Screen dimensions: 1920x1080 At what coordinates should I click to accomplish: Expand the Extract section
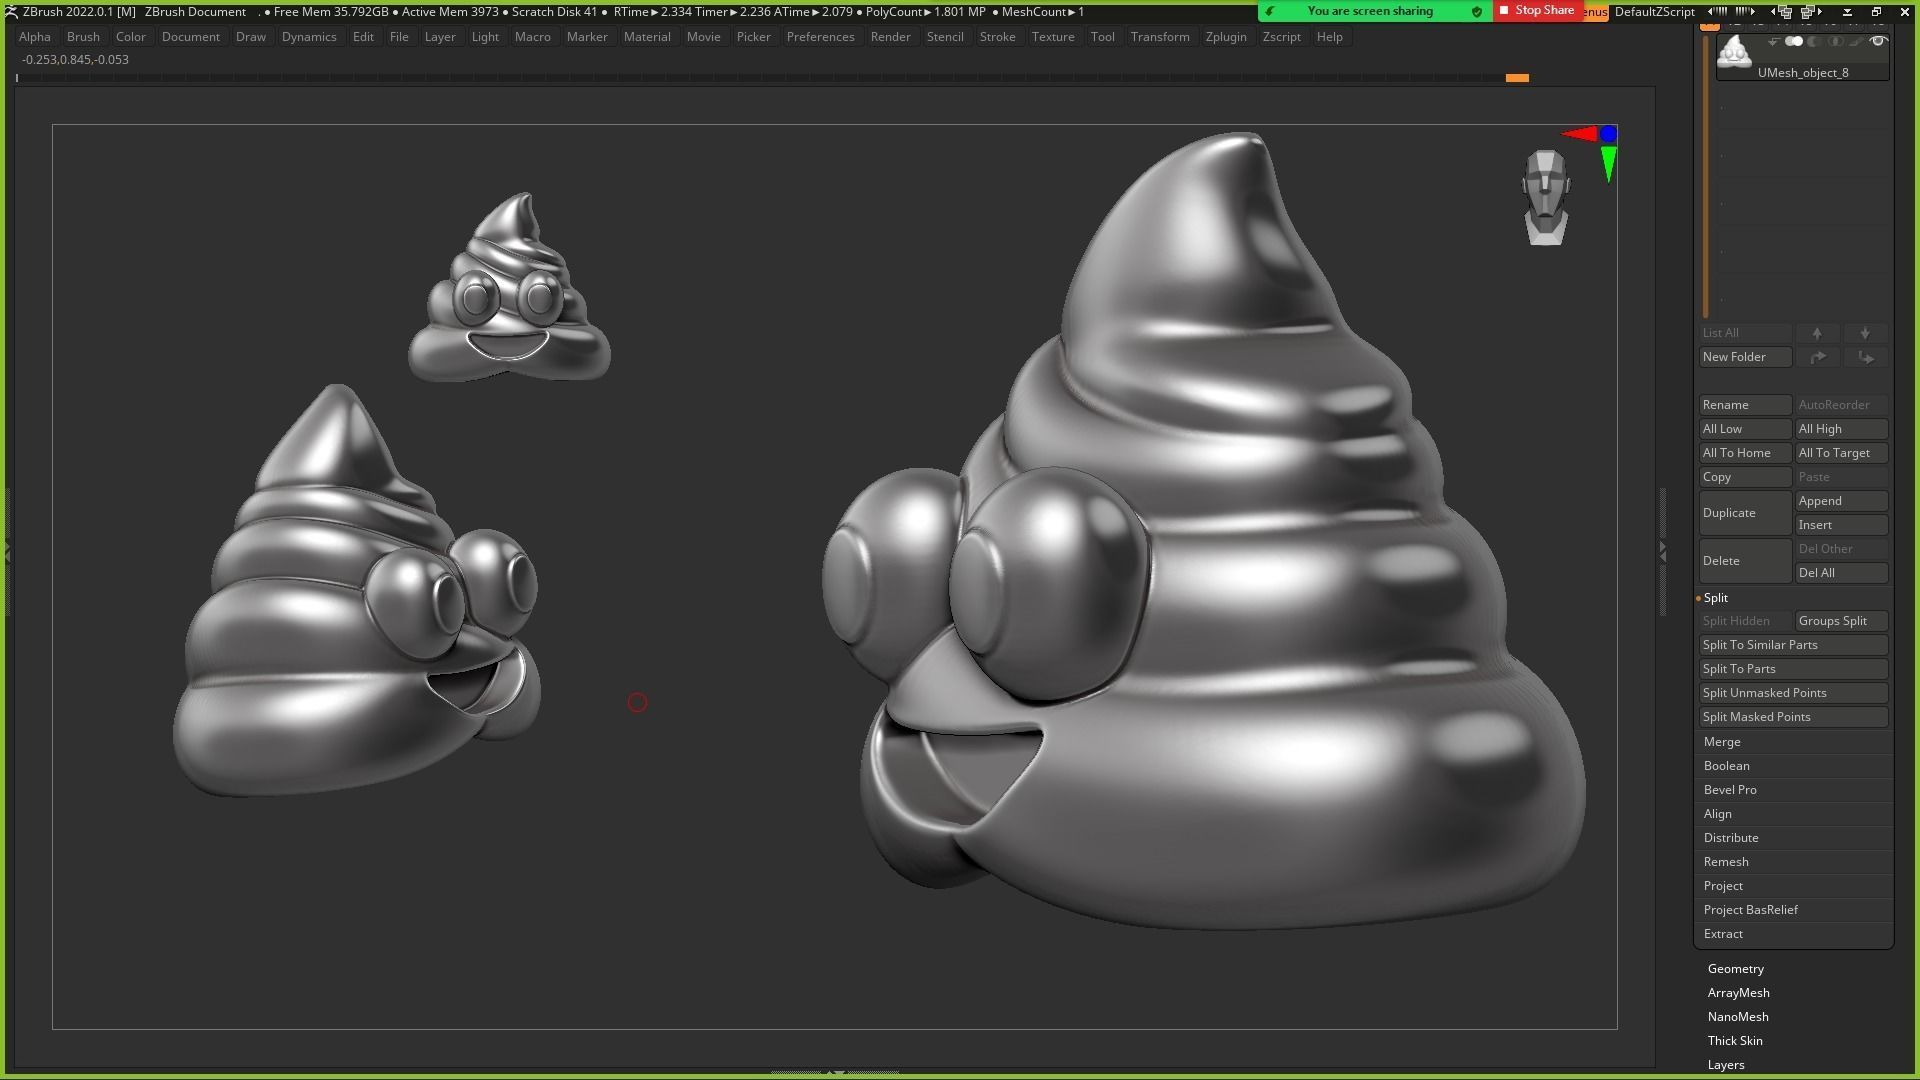click(x=1723, y=934)
